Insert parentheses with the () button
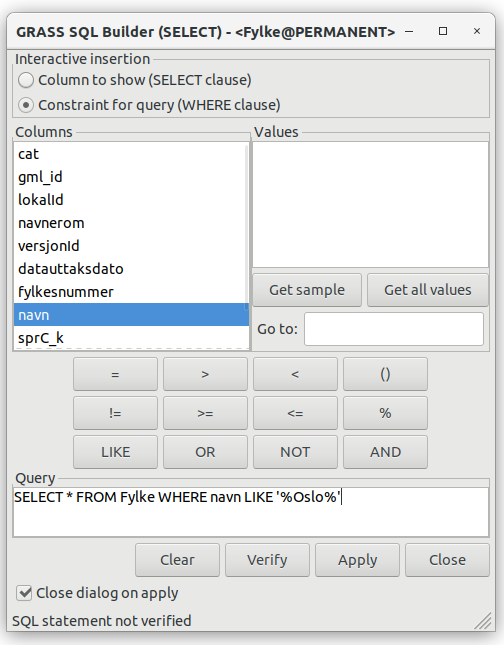Image resolution: width=504 pixels, height=645 pixels. pos(386,374)
